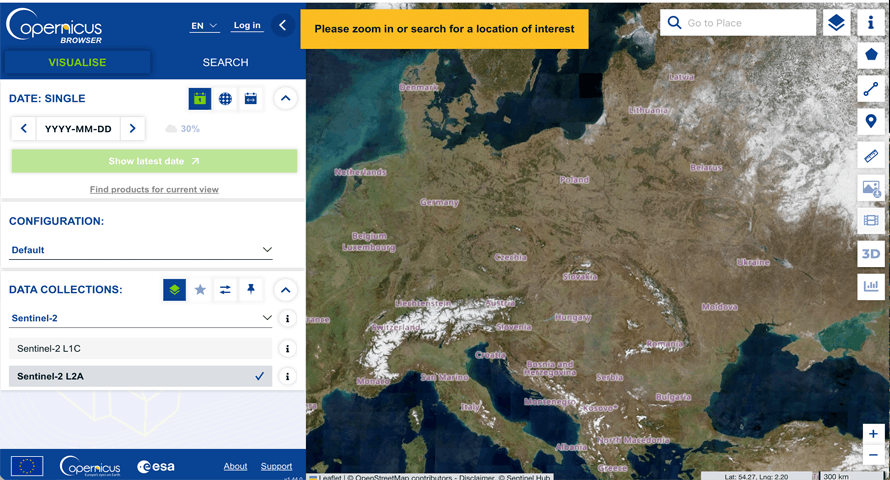Open the EN language dropdown
Viewport: 890px width, 480px height.
point(204,26)
